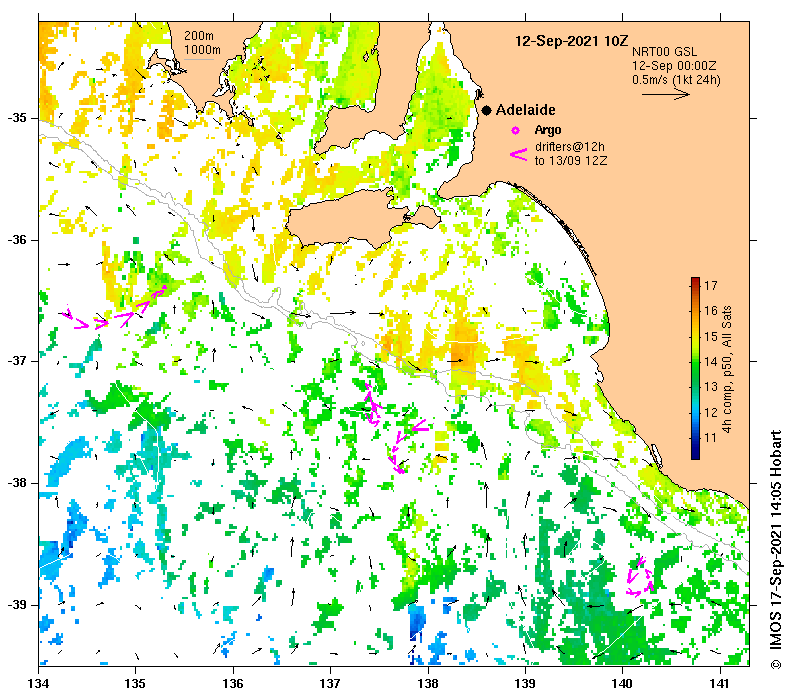The width and height of the screenshot is (791, 700).
Task: Click colorbar tick value 11
Action: [711, 437]
